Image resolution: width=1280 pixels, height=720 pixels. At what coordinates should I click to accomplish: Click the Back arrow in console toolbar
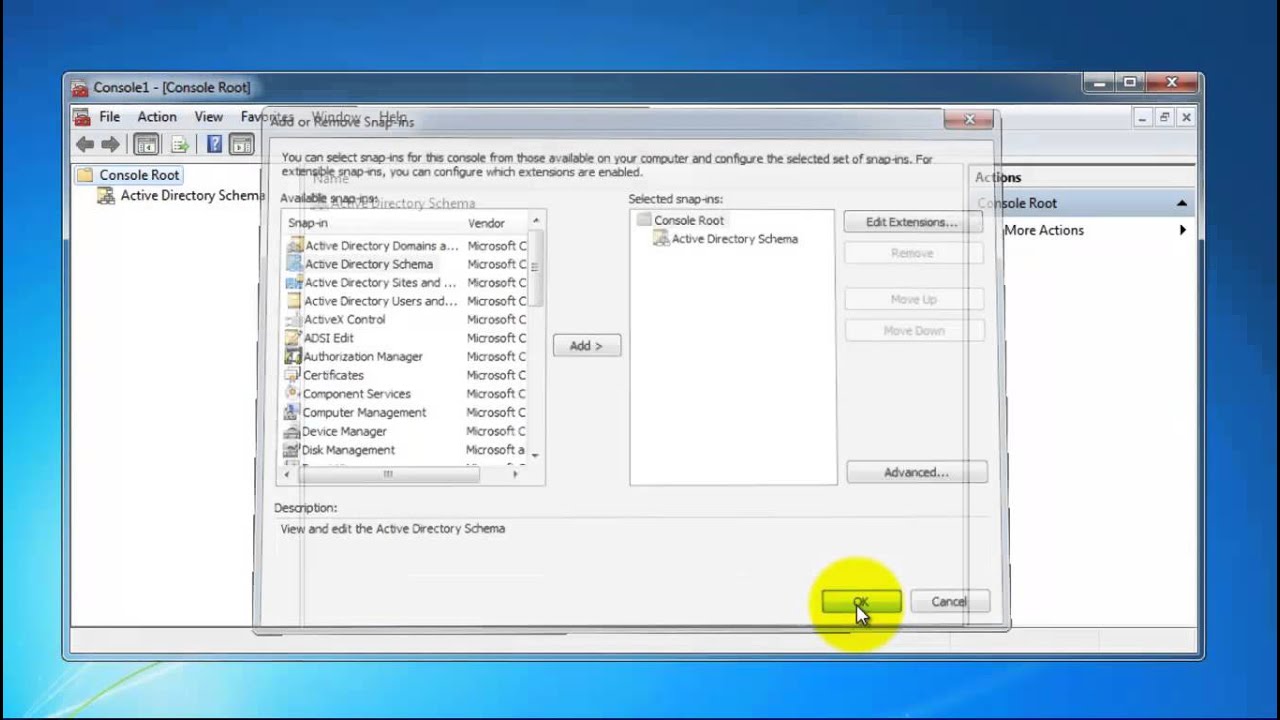tap(85, 145)
